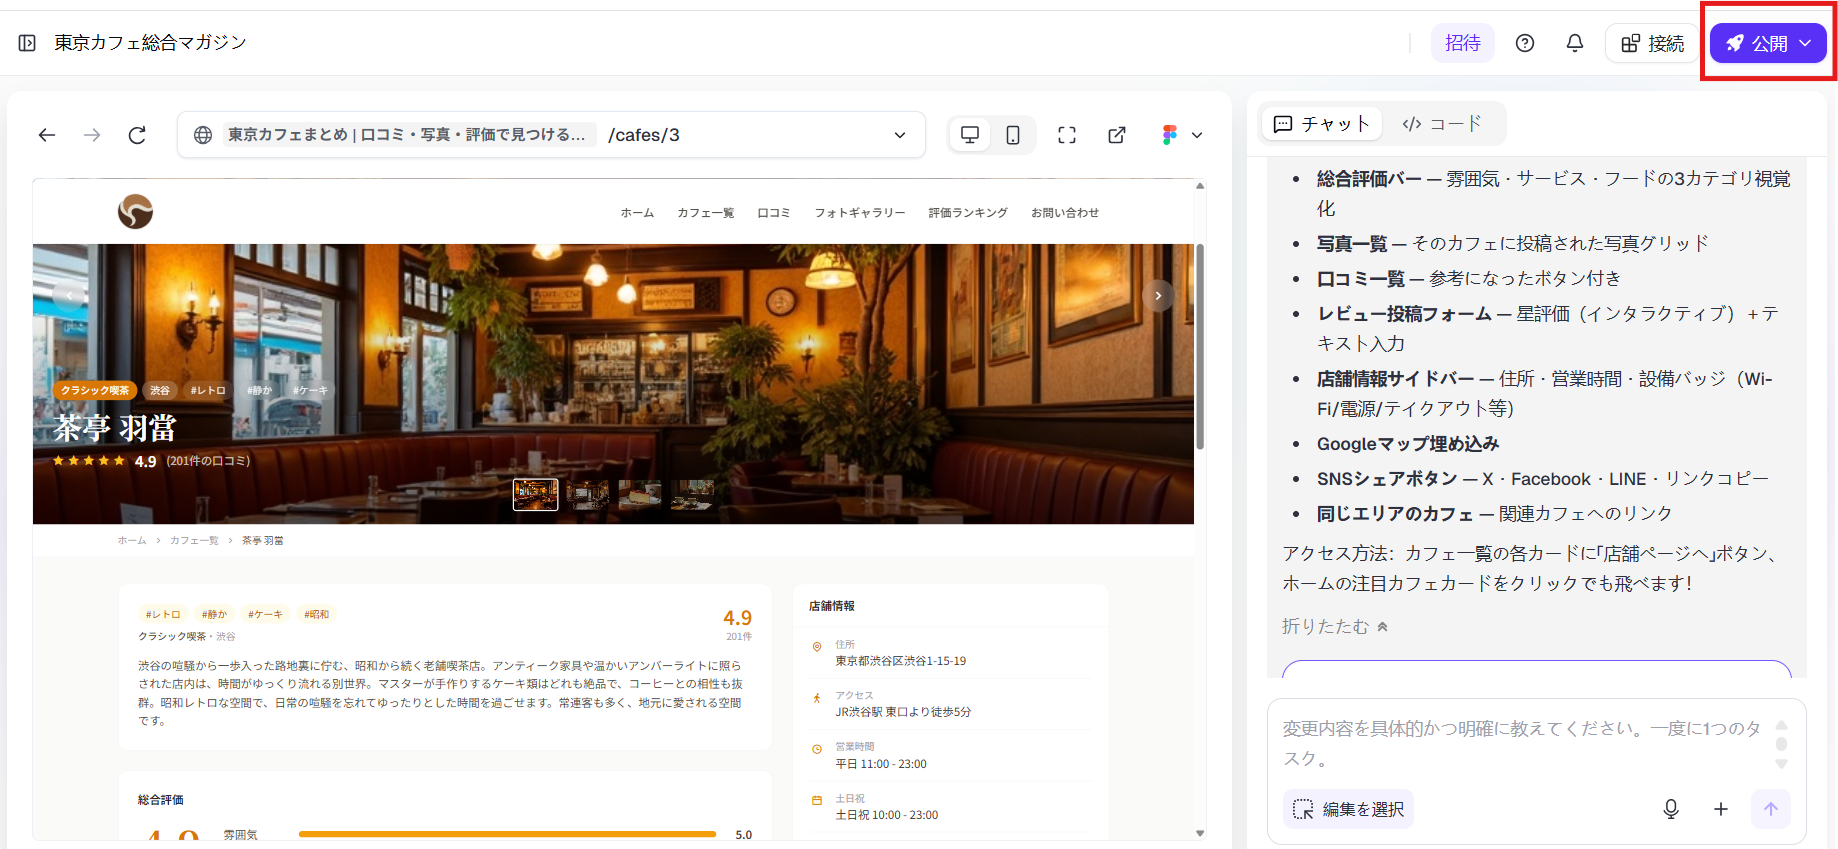Click the #レトロ tag in details card
1838x849 pixels.
click(x=163, y=614)
